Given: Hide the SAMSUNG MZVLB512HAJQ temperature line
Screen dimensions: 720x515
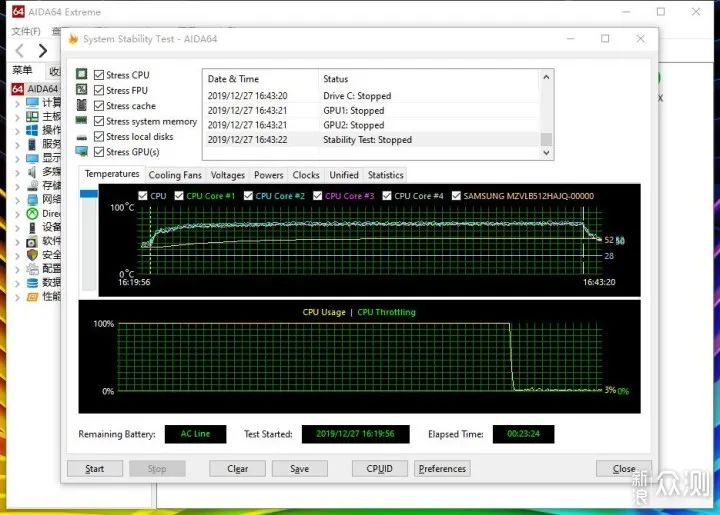Looking at the screenshot, I should 456,196.
